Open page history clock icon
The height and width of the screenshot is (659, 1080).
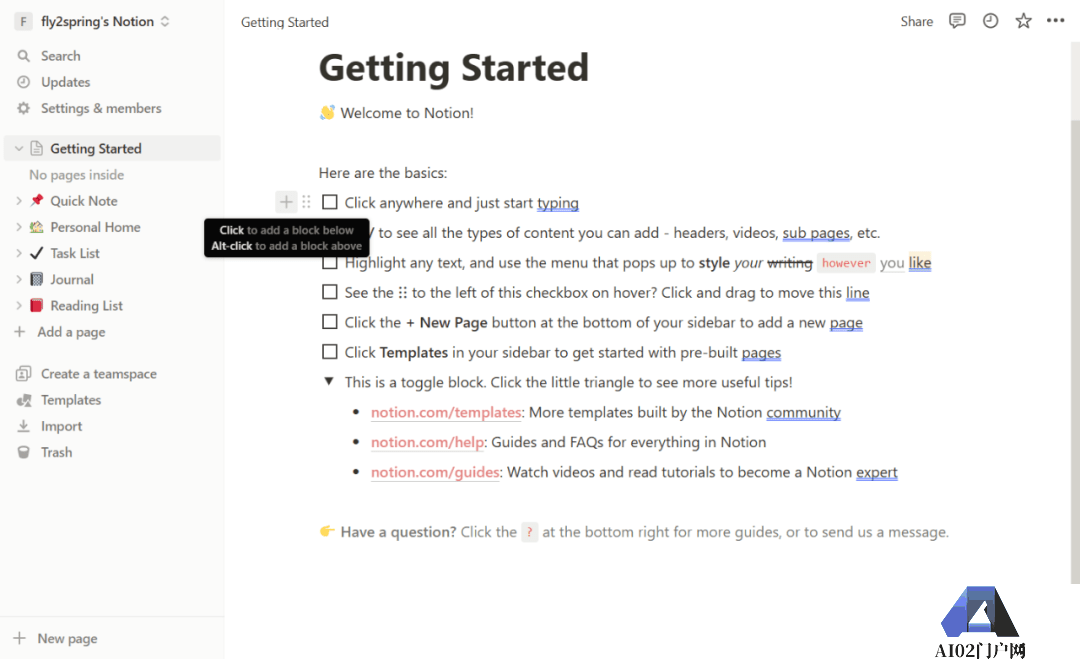click(990, 21)
